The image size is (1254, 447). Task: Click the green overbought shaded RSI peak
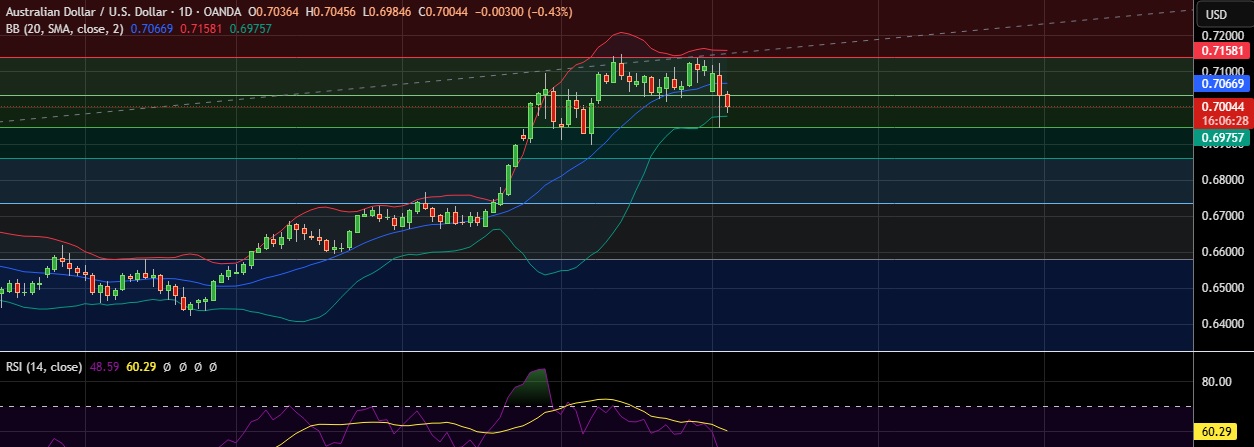coord(539,388)
